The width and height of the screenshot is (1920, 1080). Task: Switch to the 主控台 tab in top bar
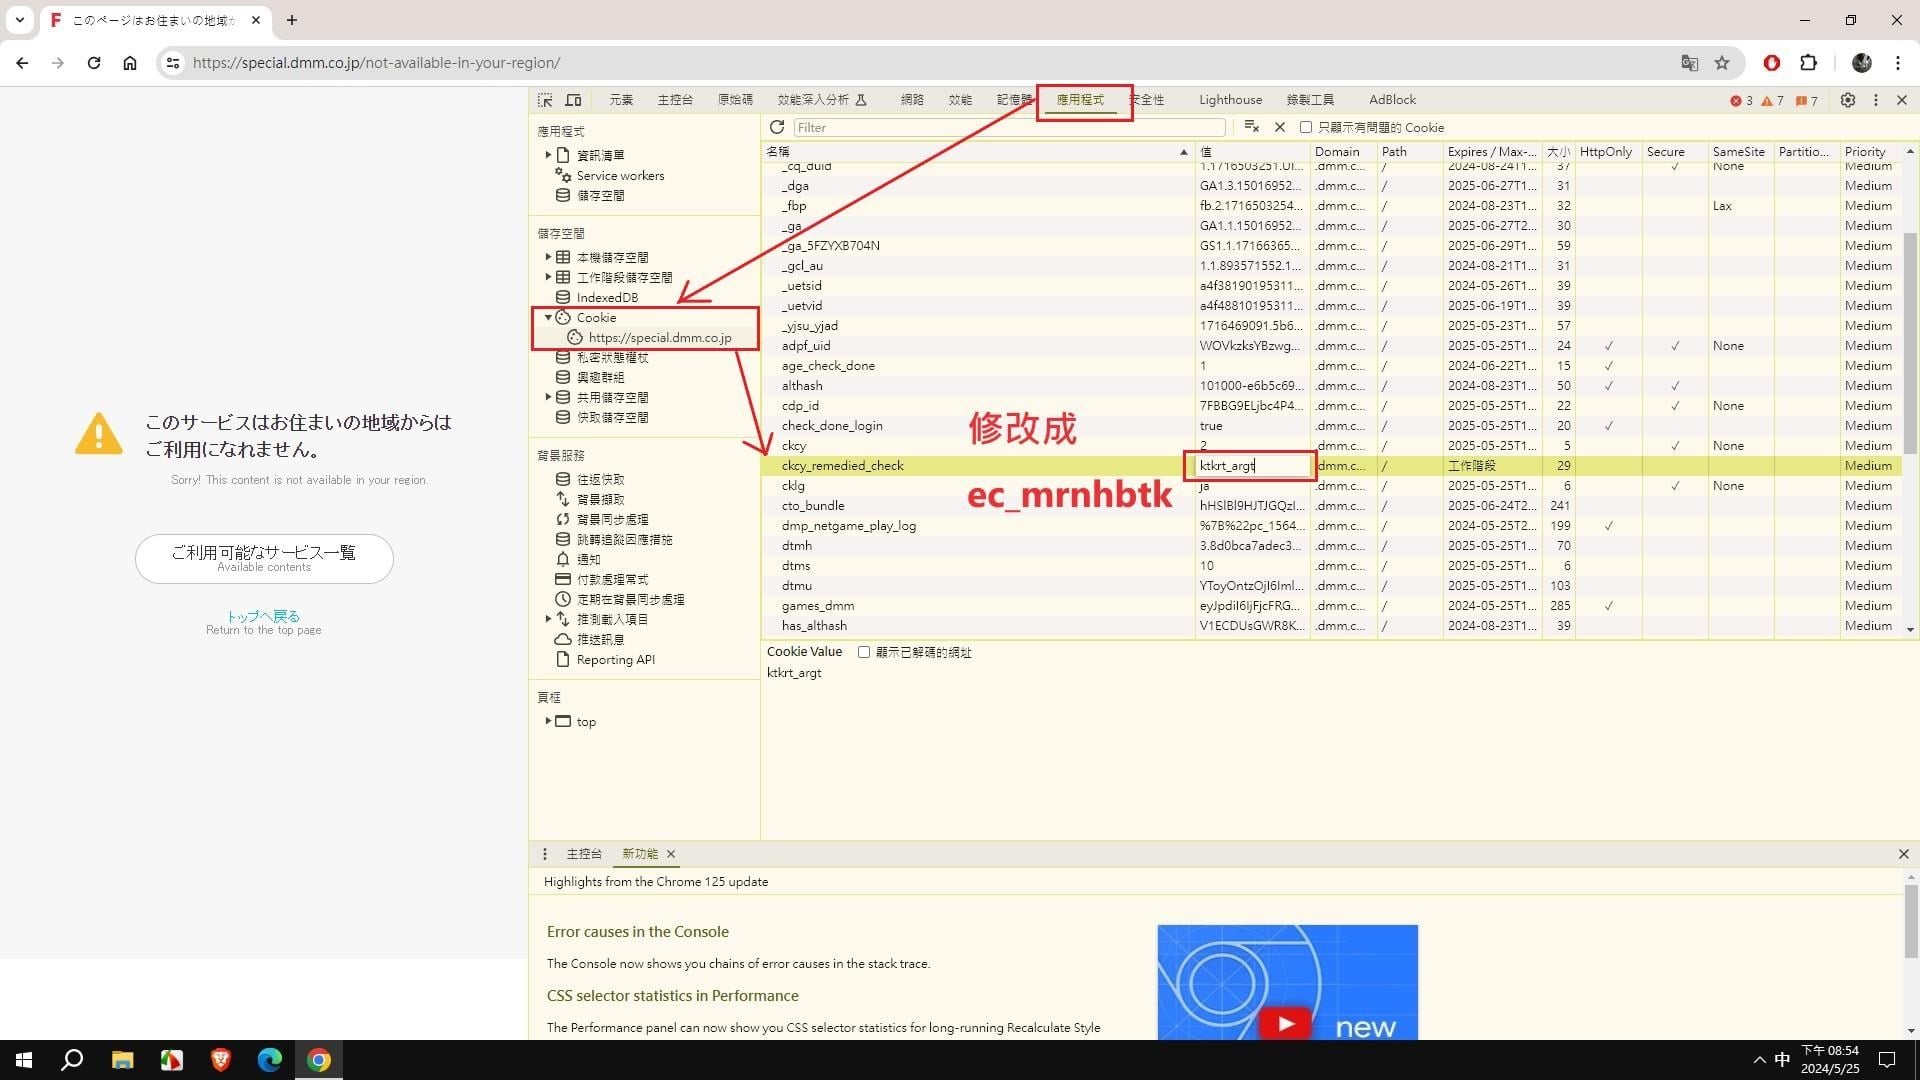point(675,100)
